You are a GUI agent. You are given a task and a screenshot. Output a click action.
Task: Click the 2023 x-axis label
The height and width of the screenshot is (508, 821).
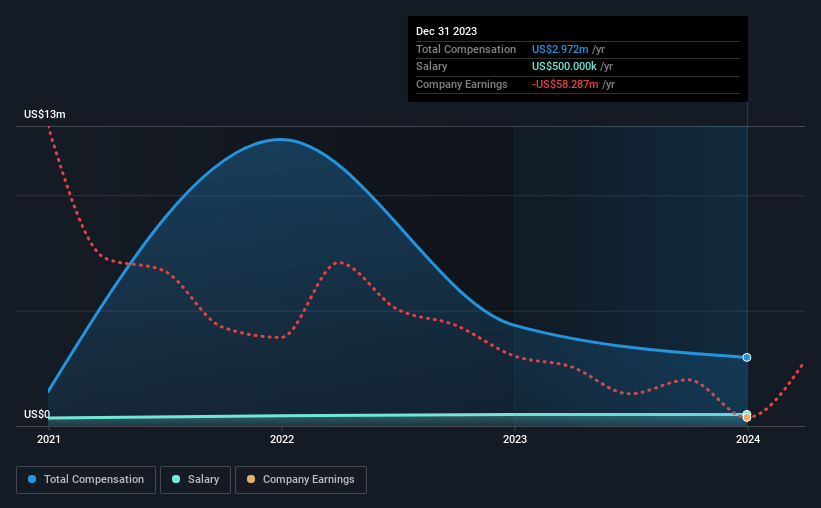pyautogui.click(x=515, y=439)
